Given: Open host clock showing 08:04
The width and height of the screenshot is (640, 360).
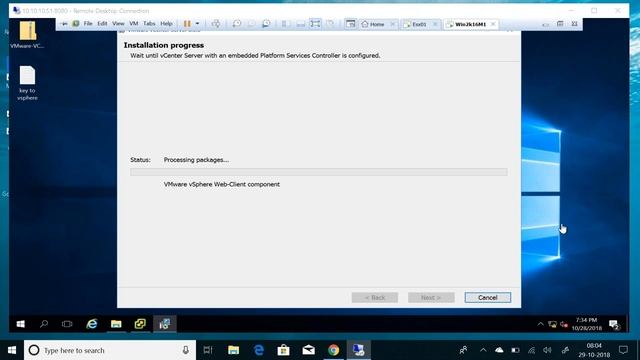Looking at the screenshot, I should pyautogui.click(x=594, y=350).
